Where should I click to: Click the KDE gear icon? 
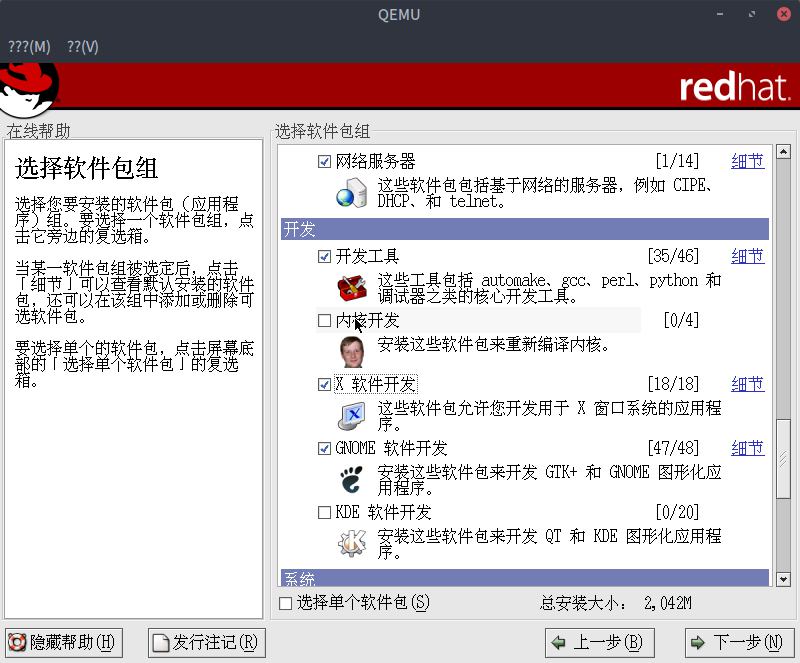pos(352,543)
